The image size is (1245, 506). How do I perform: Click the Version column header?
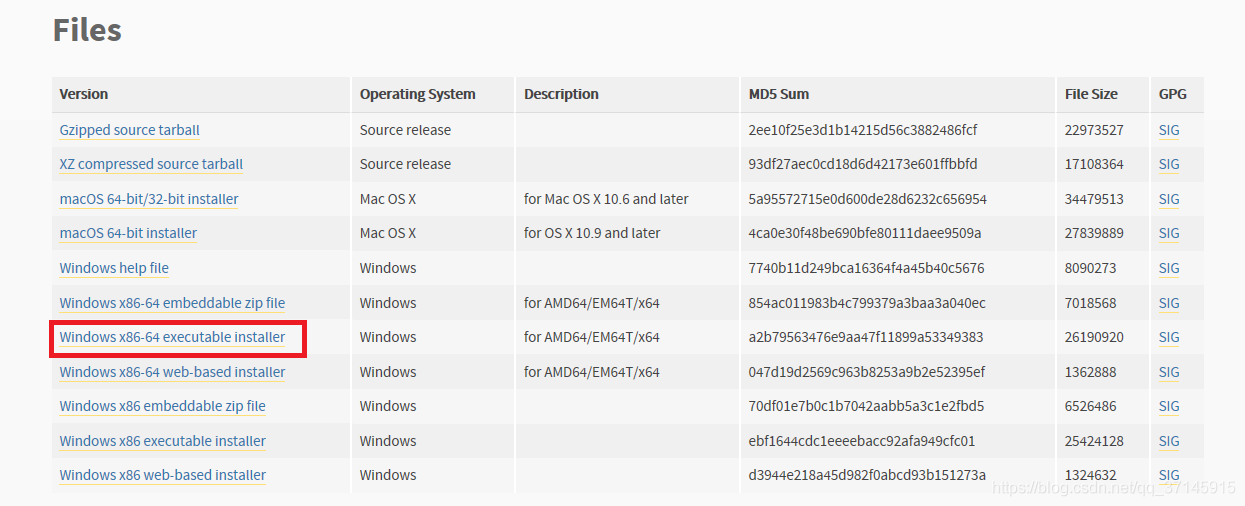pyautogui.click(x=84, y=94)
